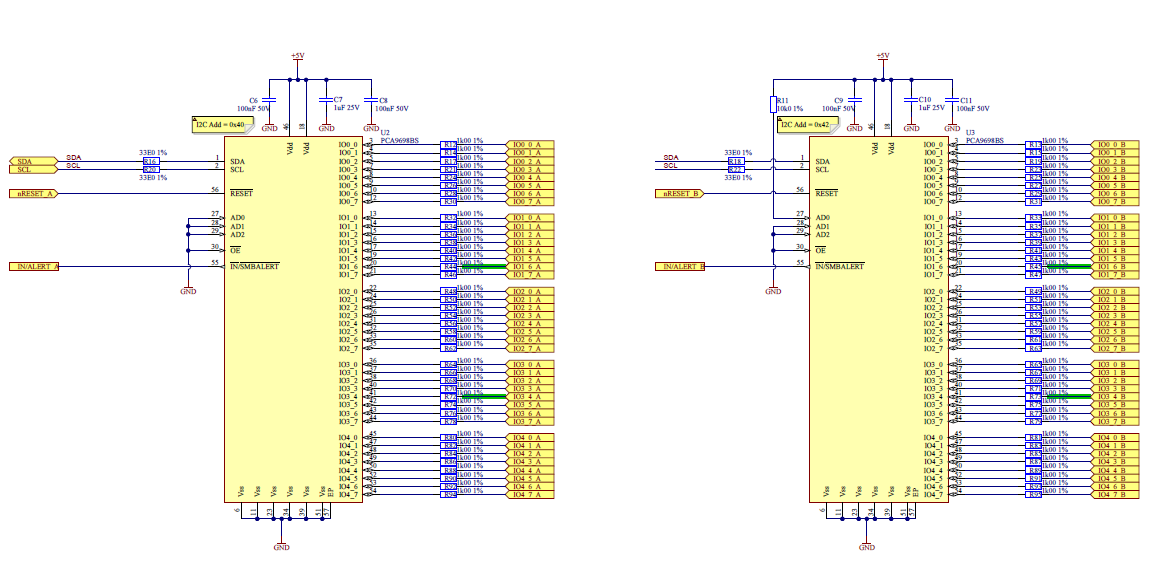Select resistor R16 on the SDA line
This screenshot has height=584, width=1171.
coord(150,161)
